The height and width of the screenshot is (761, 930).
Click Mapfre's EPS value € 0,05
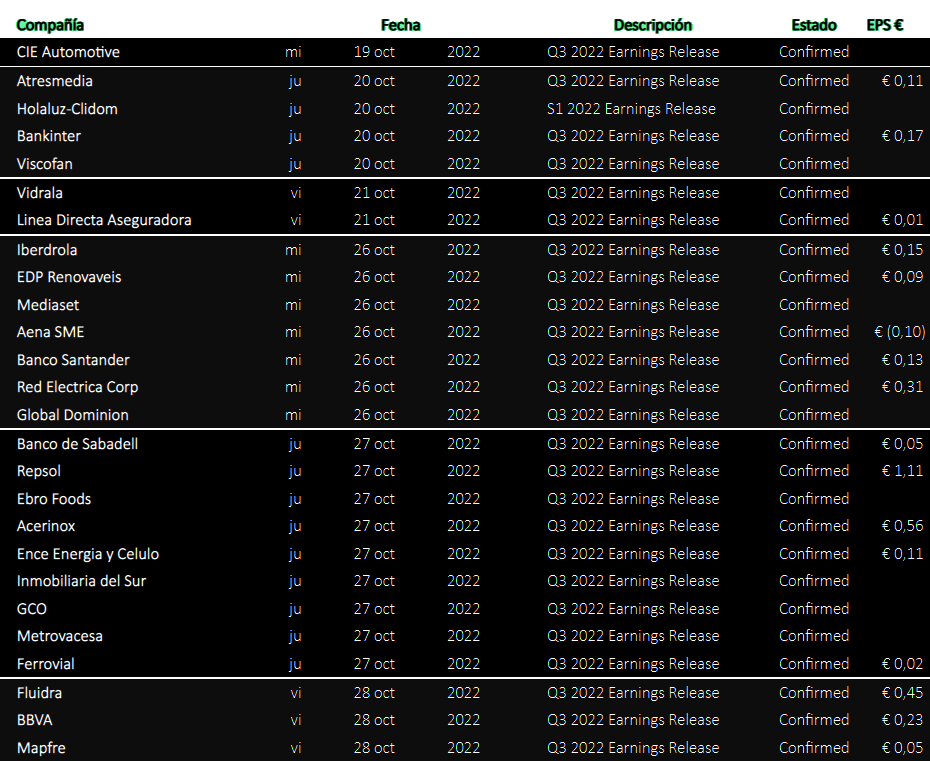tap(902, 748)
